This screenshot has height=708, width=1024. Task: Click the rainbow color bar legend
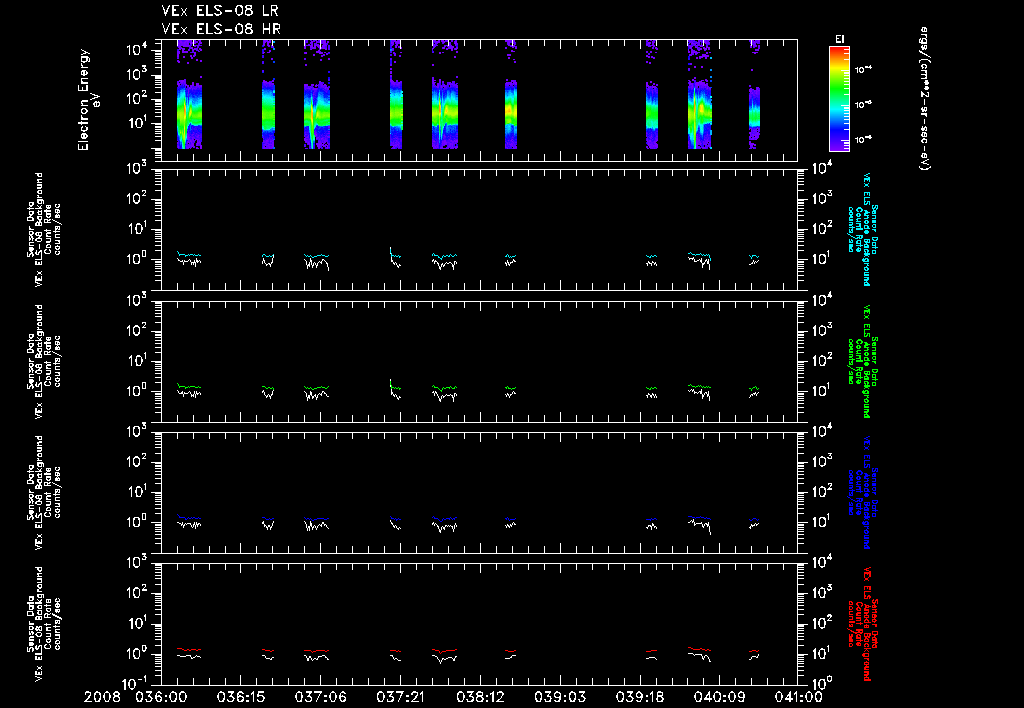click(839, 99)
